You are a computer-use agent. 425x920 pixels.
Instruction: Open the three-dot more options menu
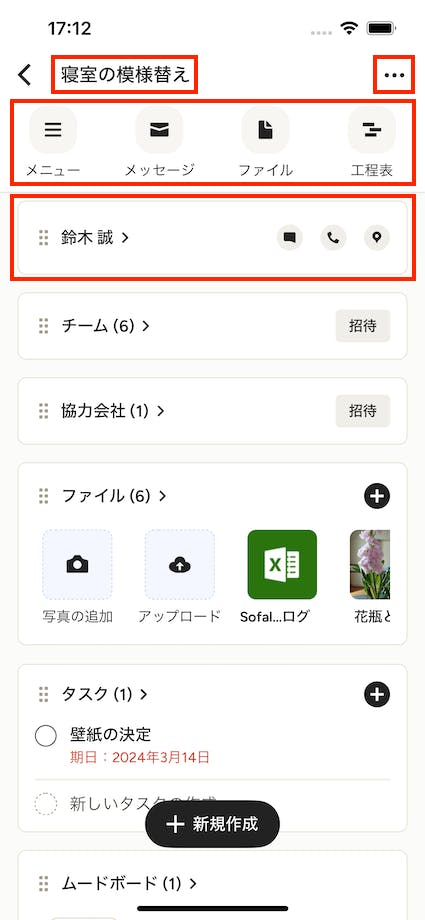coord(394,75)
